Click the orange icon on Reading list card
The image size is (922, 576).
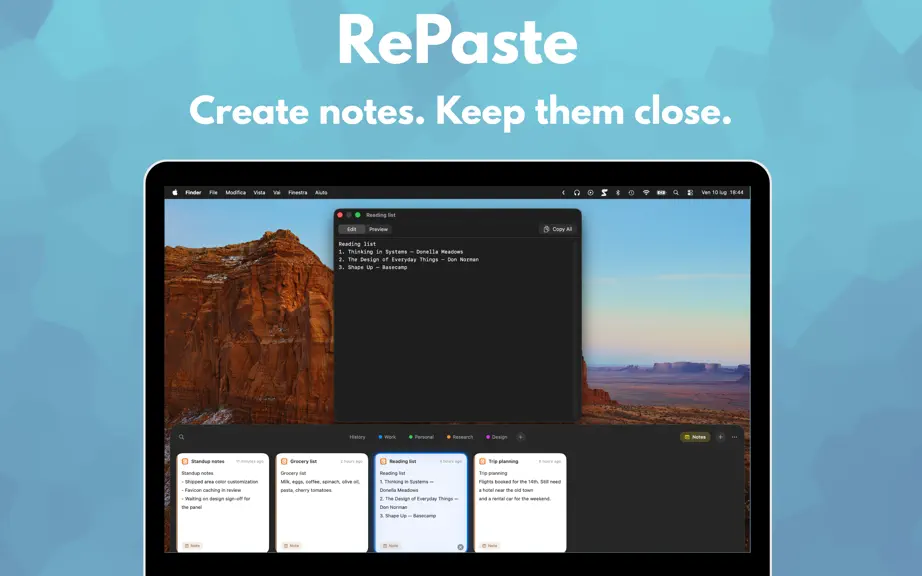(383, 461)
